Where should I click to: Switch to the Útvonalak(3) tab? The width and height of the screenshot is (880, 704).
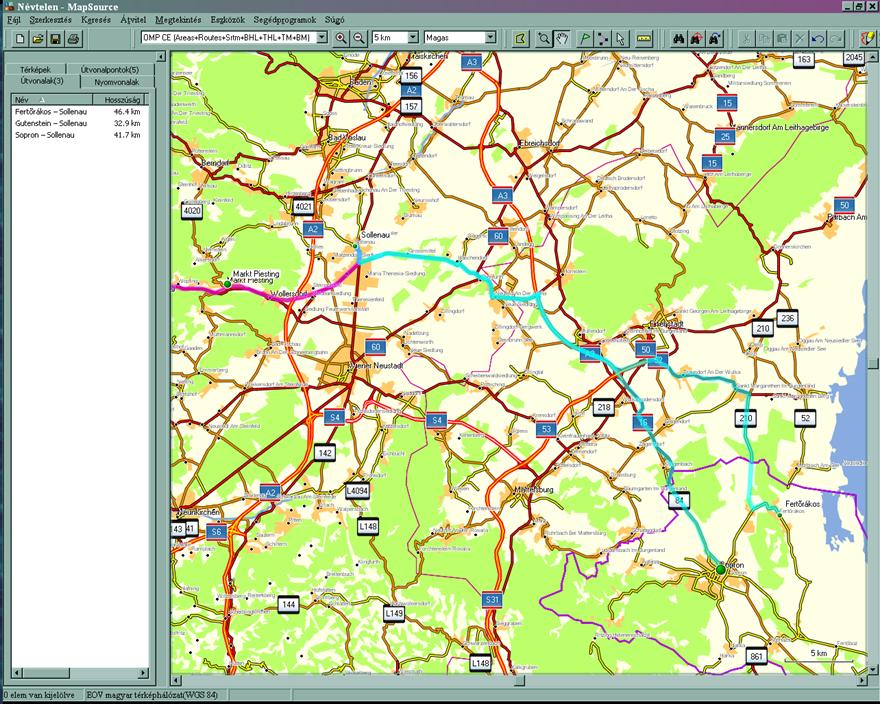[42, 81]
